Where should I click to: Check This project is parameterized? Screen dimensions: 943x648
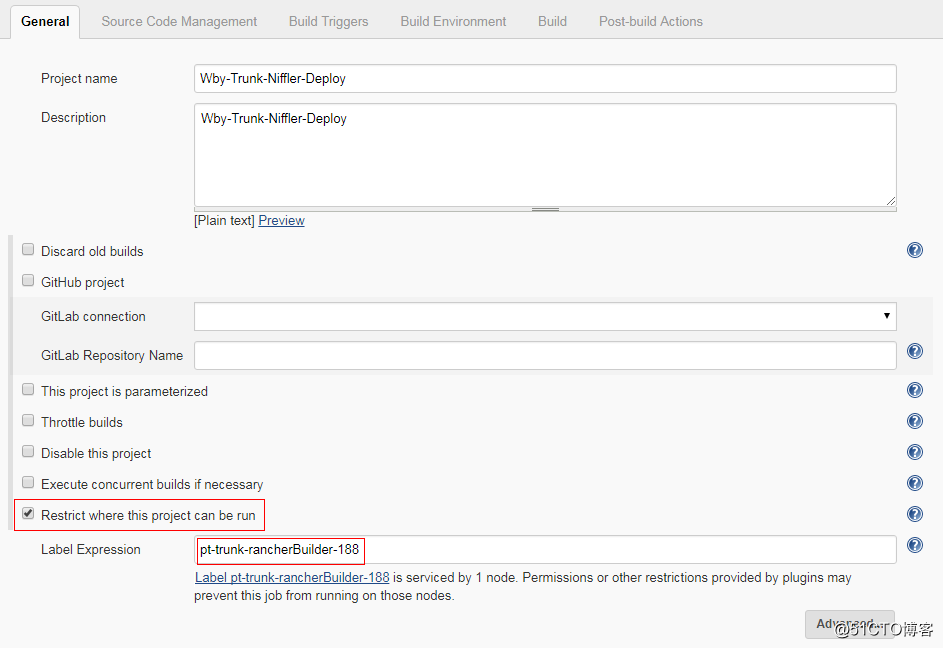pyautogui.click(x=28, y=390)
